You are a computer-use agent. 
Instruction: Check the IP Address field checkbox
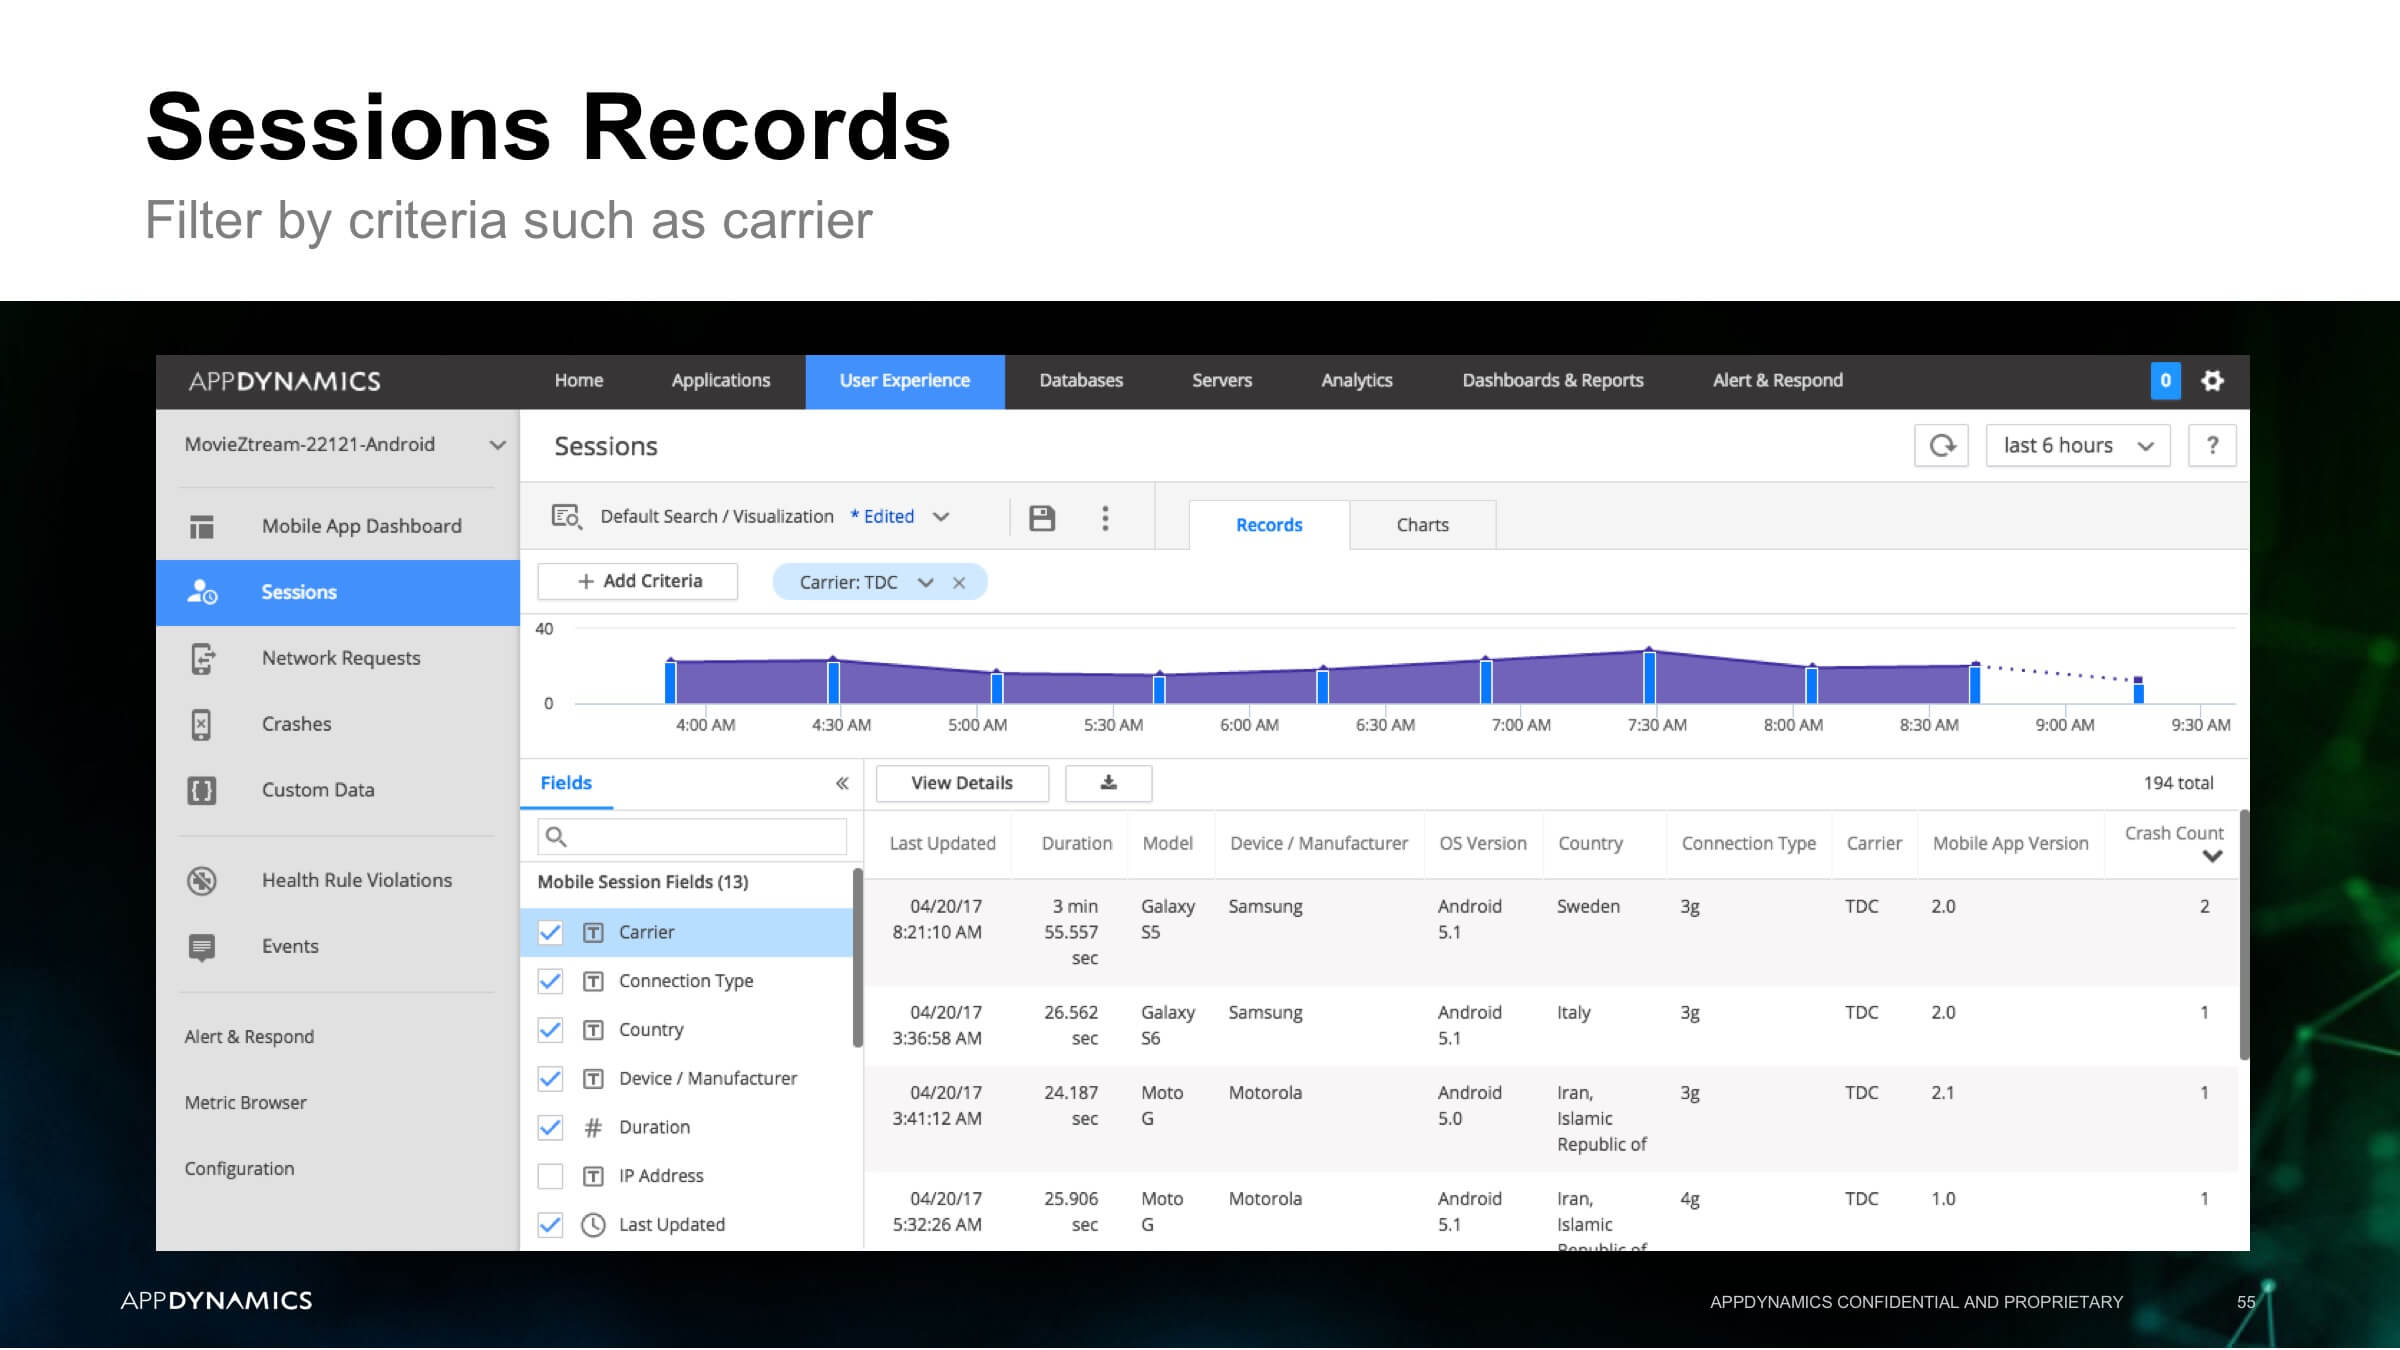click(x=550, y=1176)
